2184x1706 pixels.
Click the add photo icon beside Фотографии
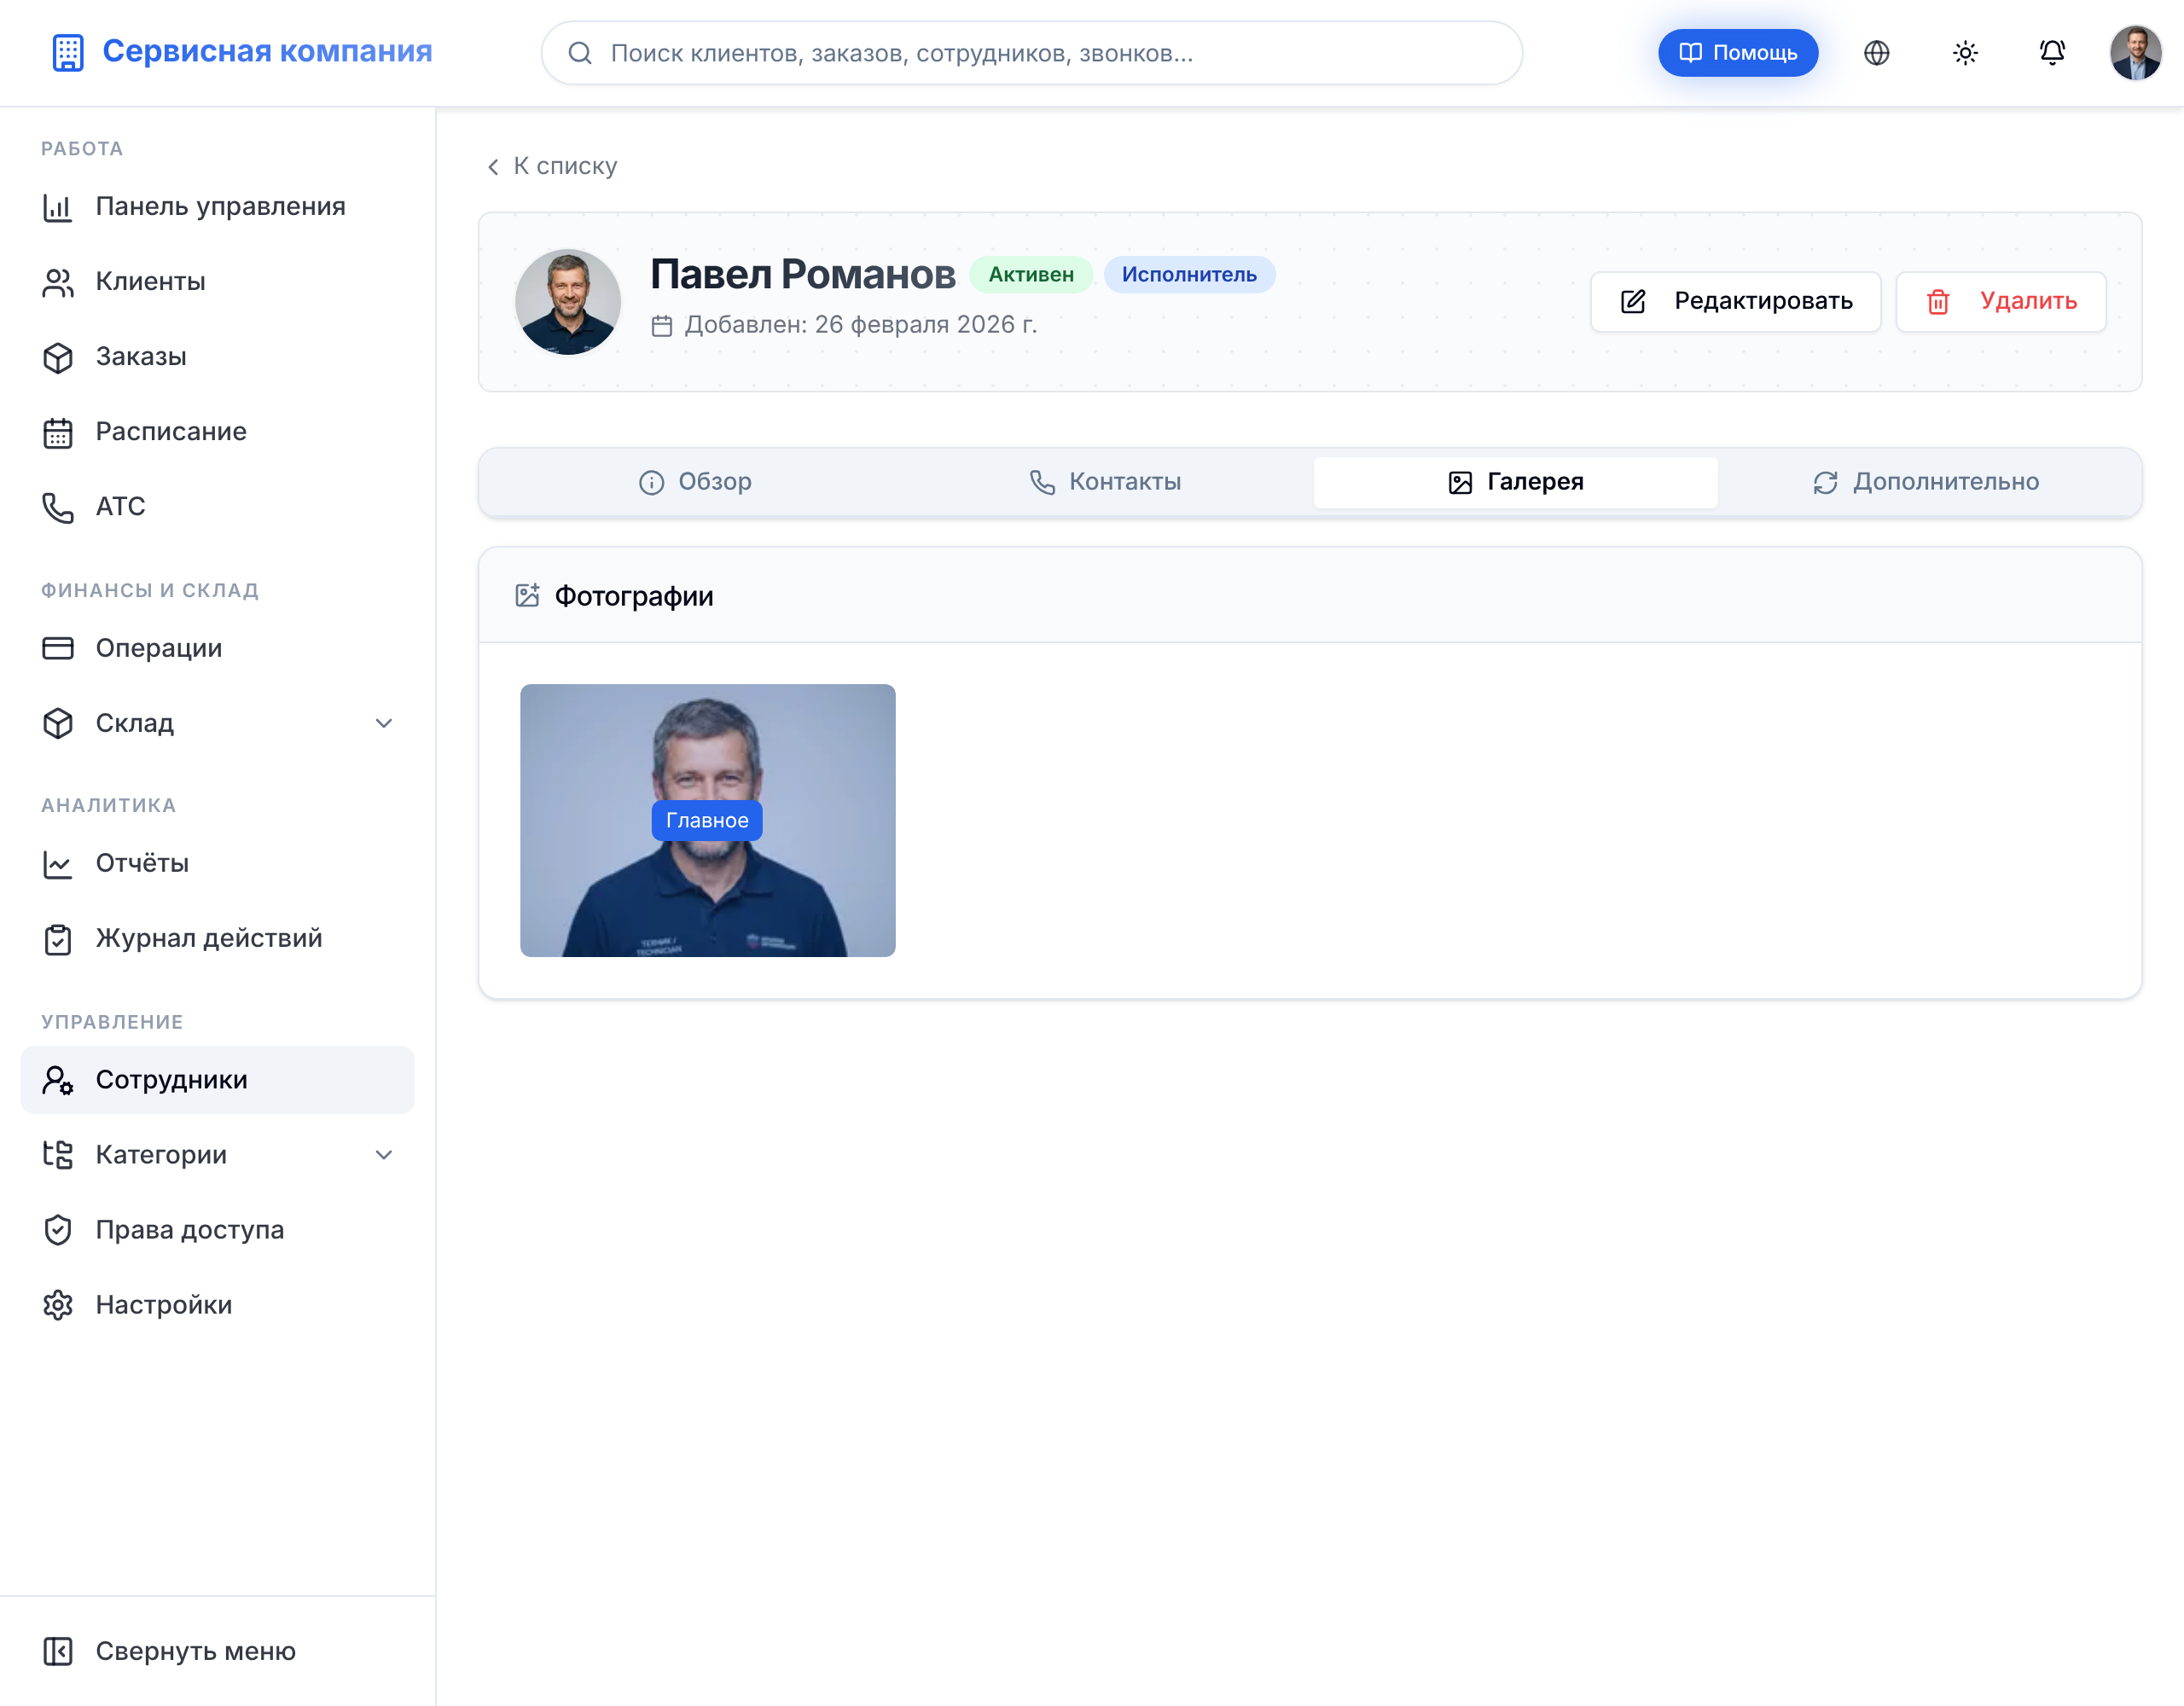click(x=527, y=596)
